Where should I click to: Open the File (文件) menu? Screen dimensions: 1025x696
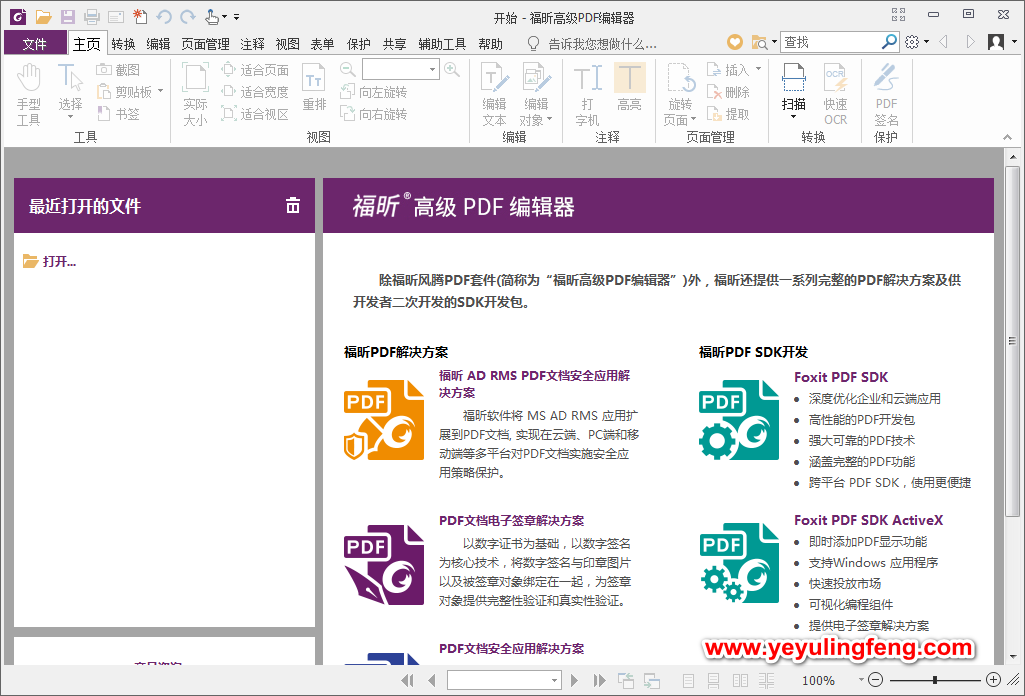tap(35, 43)
